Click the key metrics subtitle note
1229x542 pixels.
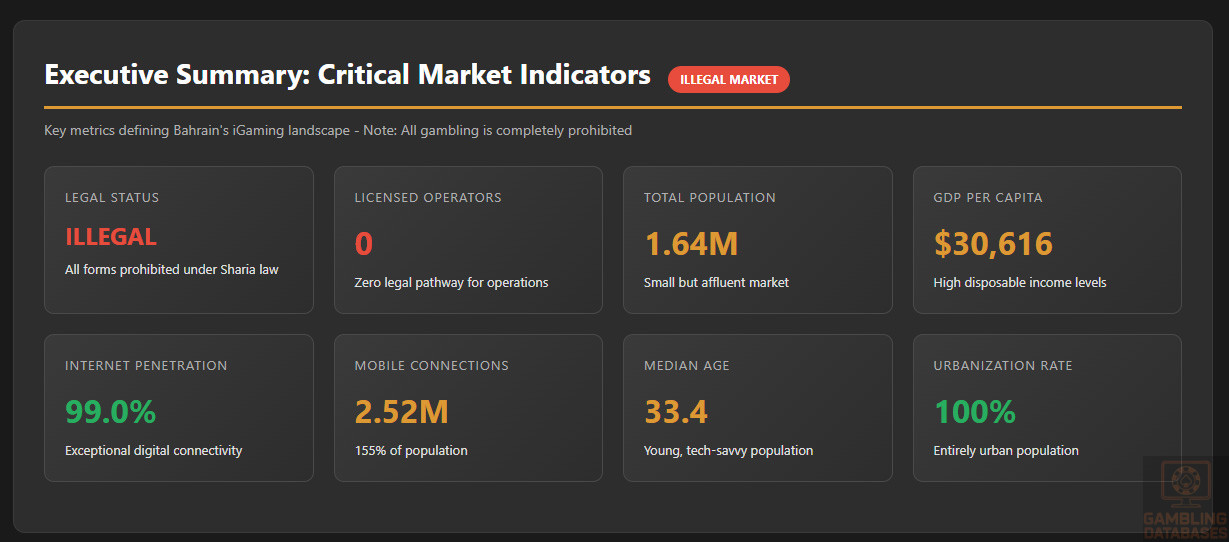point(338,130)
